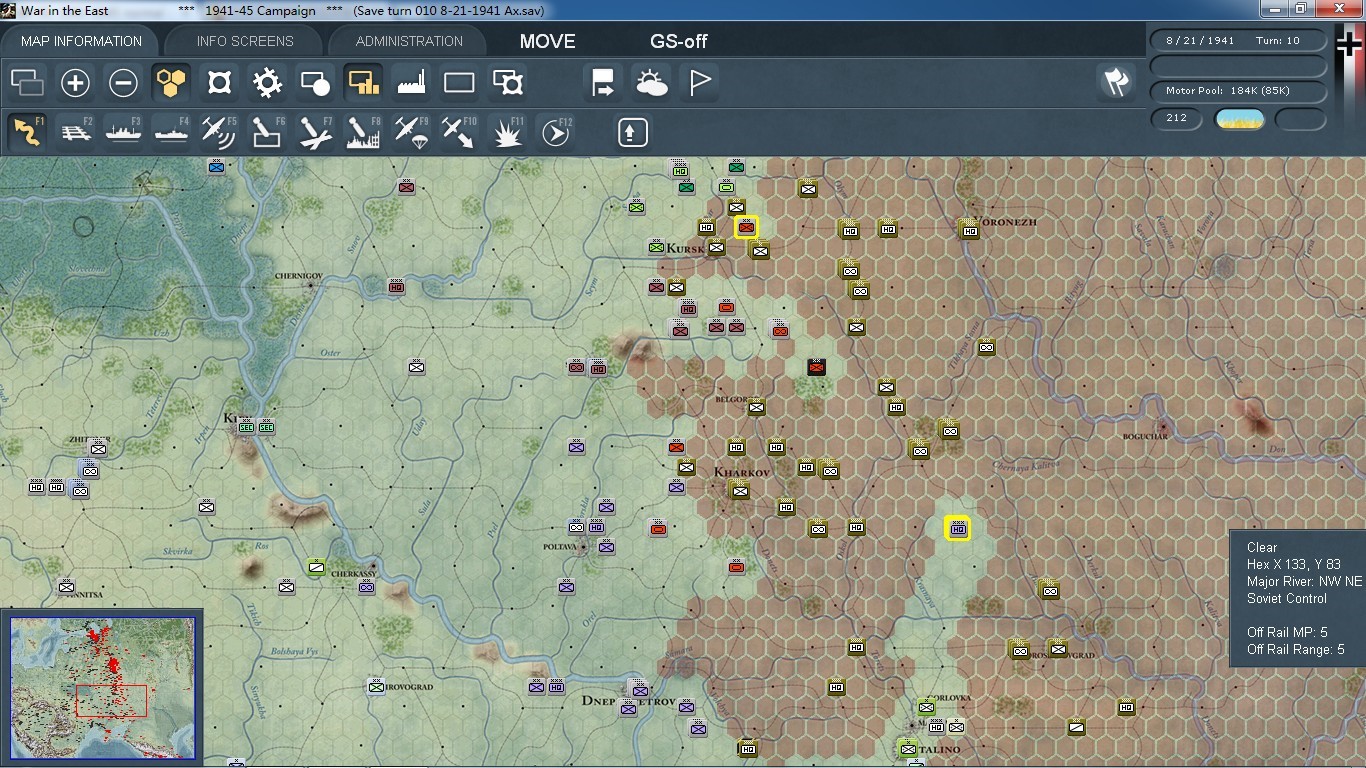Viewport: 1366px width, 768px height.
Task: Toggle the yellow hex grid overlay
Action: click(171, 82)
